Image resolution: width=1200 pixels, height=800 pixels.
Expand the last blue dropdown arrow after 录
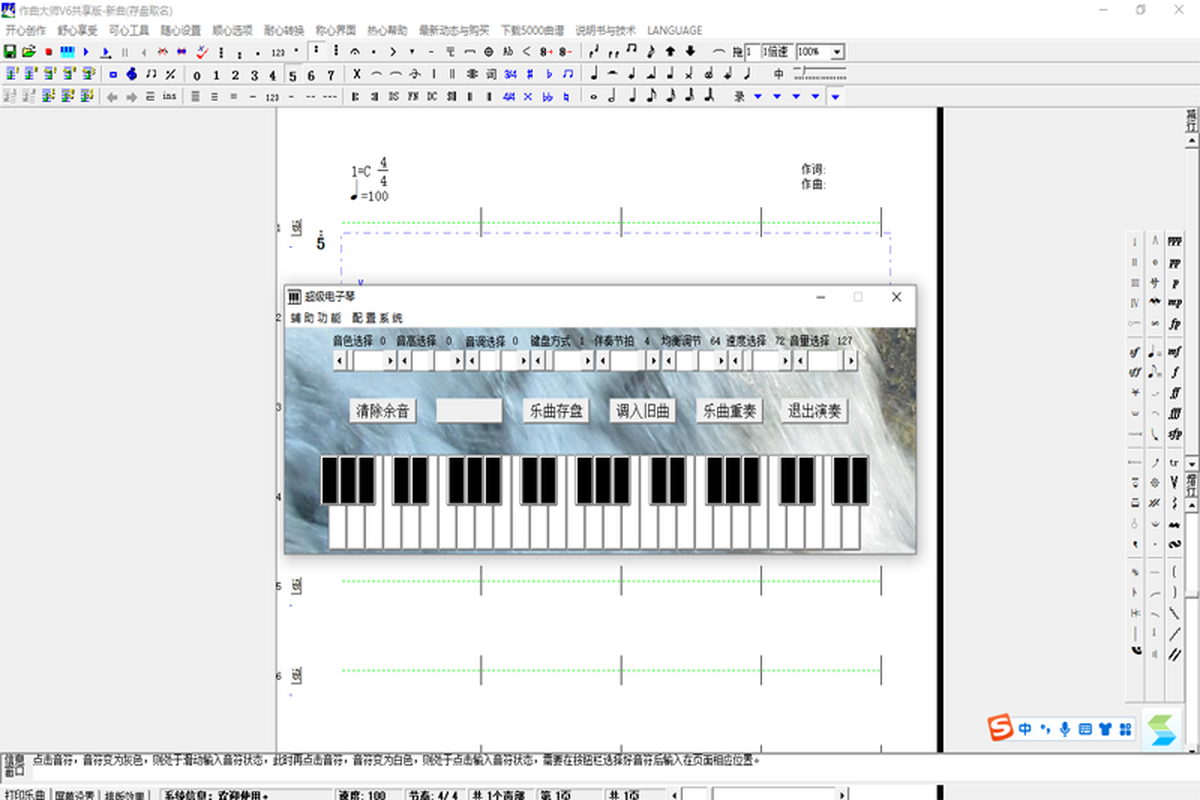tap(835, 97)
